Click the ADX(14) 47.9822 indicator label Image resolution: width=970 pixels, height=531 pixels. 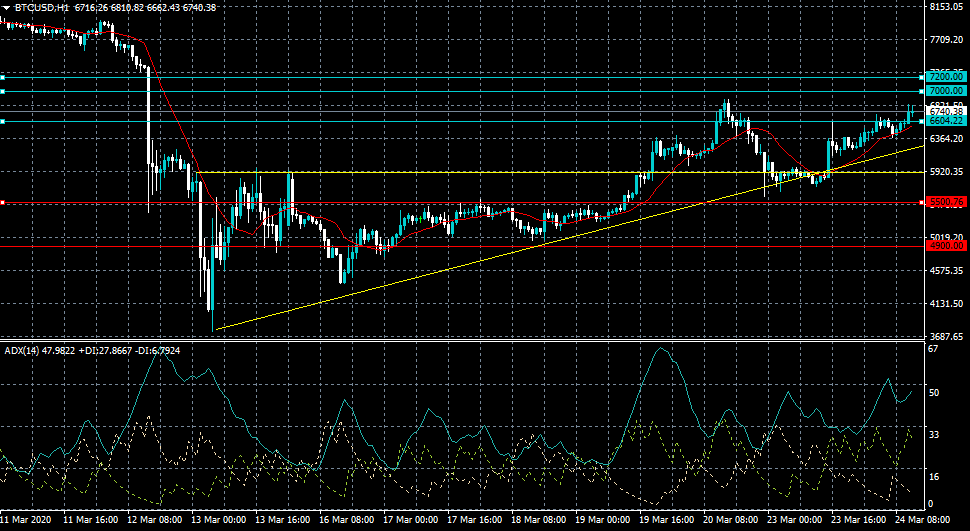[40, 351]
